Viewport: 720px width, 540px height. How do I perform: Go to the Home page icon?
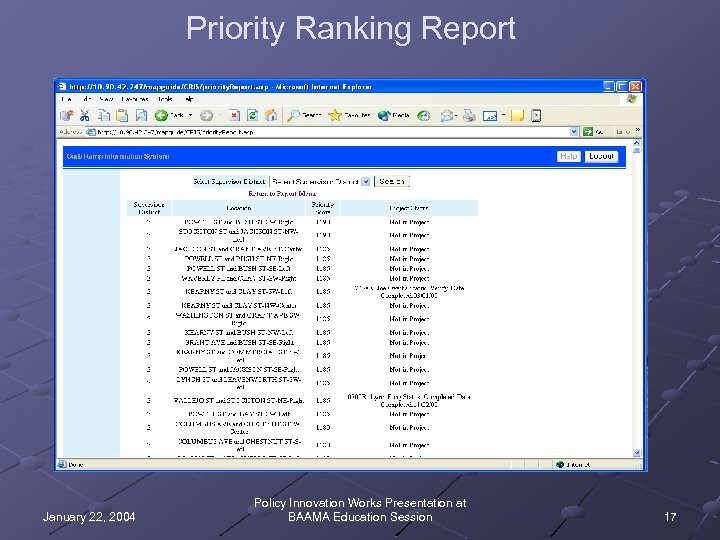pyautogui.click(x=271, y=115)
